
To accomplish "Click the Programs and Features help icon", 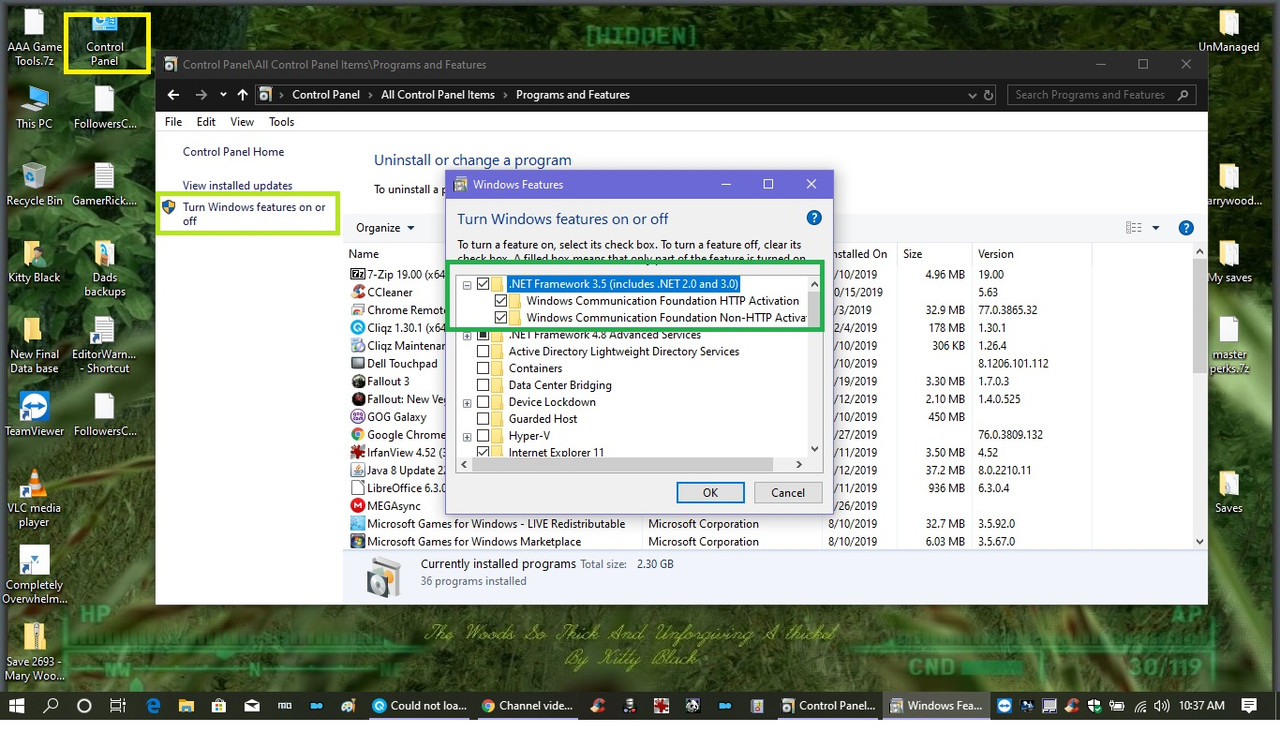I will click(1186, 228).
